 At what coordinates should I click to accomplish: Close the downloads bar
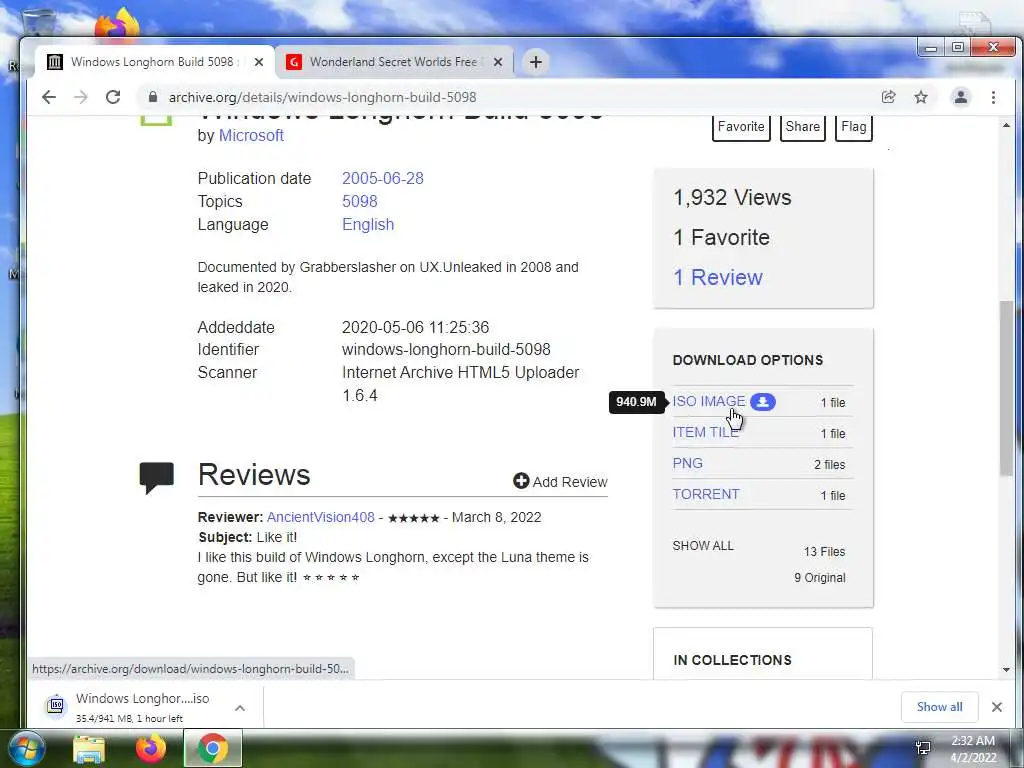[997, 707]
